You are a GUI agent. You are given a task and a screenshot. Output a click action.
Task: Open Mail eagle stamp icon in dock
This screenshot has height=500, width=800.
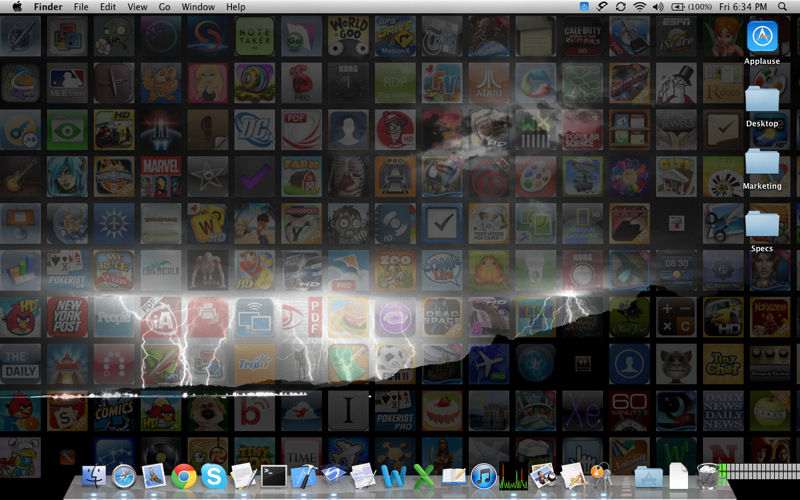coord(154,477)
